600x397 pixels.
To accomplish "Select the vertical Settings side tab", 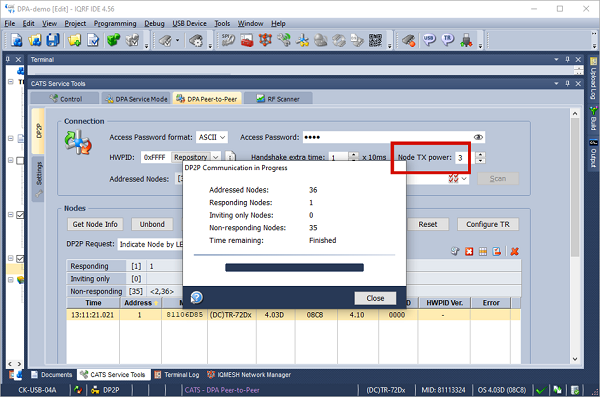I will tap(38, 179).
